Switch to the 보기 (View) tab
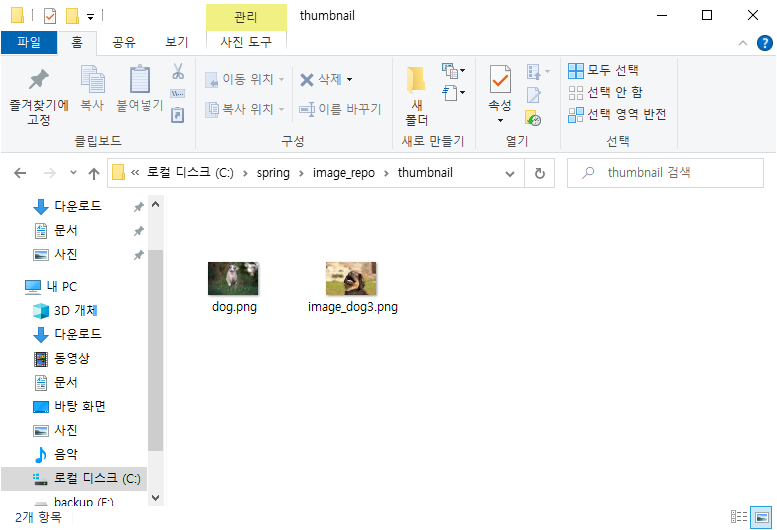This screenshot has width=777, height=530. (x=177, y=42)
